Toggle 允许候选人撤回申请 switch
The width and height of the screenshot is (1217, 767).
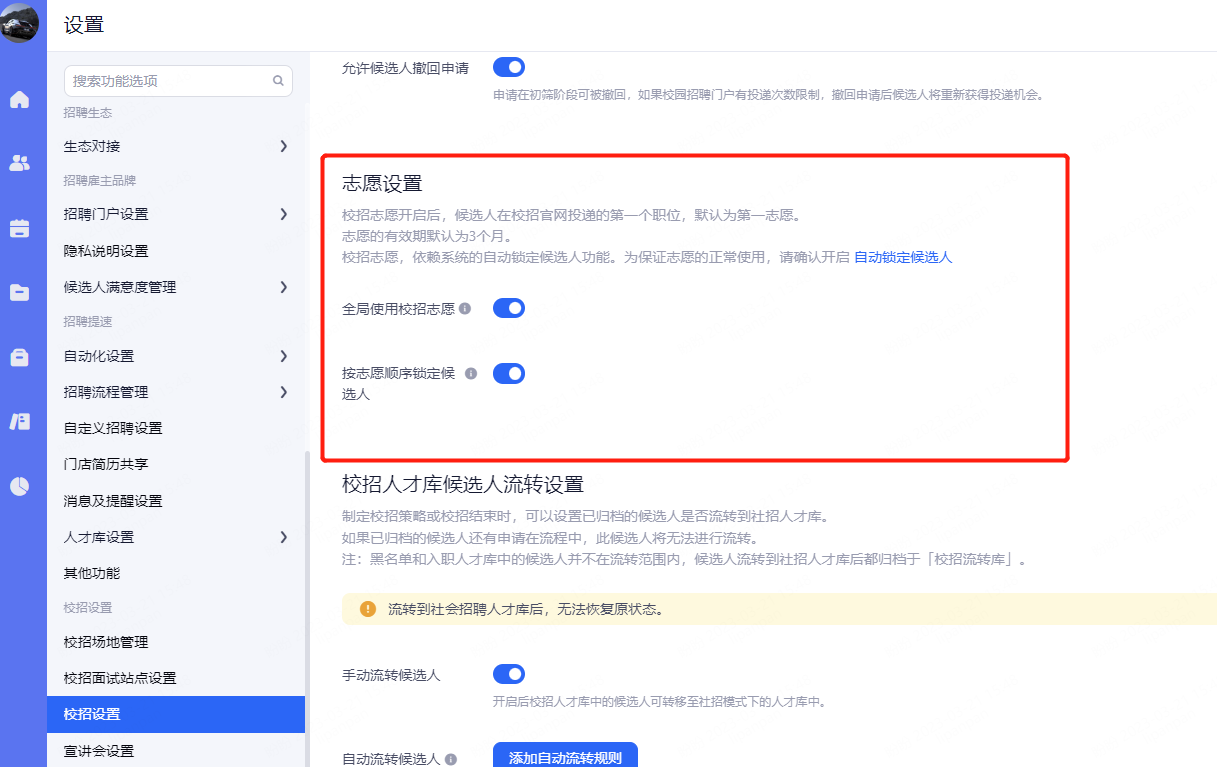coord(508,68)
